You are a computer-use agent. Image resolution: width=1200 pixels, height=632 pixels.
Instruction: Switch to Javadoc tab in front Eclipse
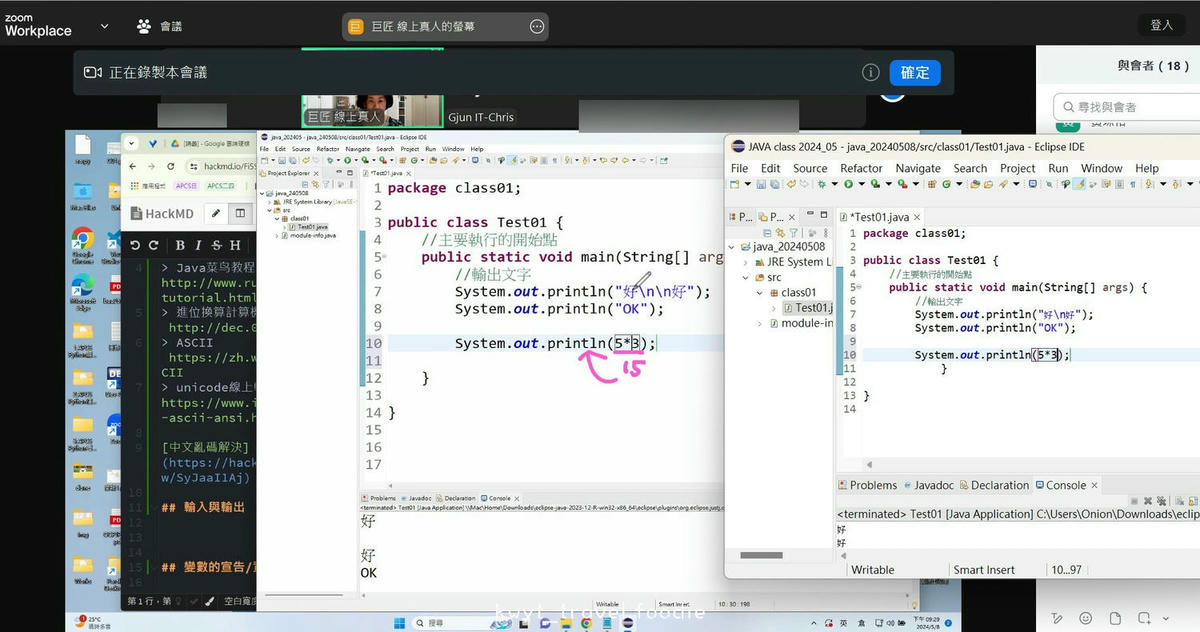[x=928, y=485]
